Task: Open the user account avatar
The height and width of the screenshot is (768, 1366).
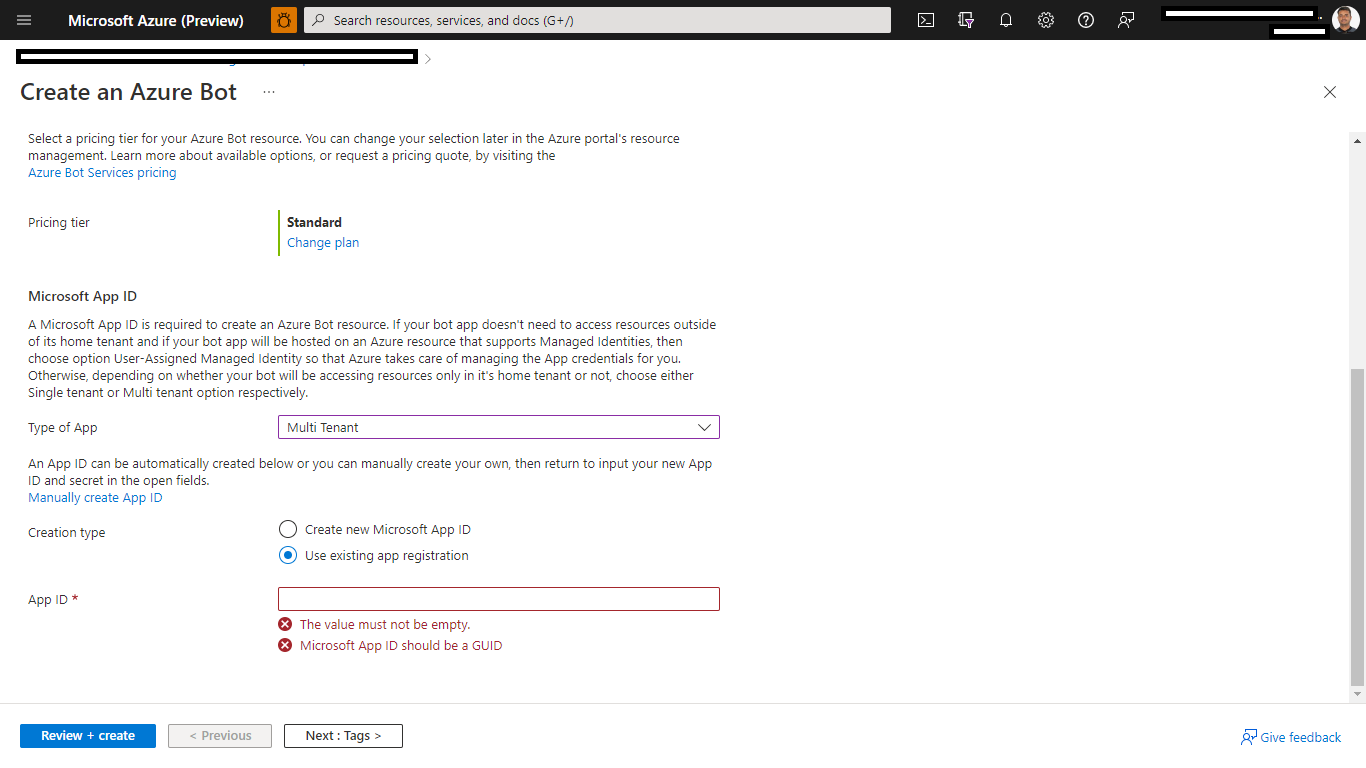Action: 1346,20
